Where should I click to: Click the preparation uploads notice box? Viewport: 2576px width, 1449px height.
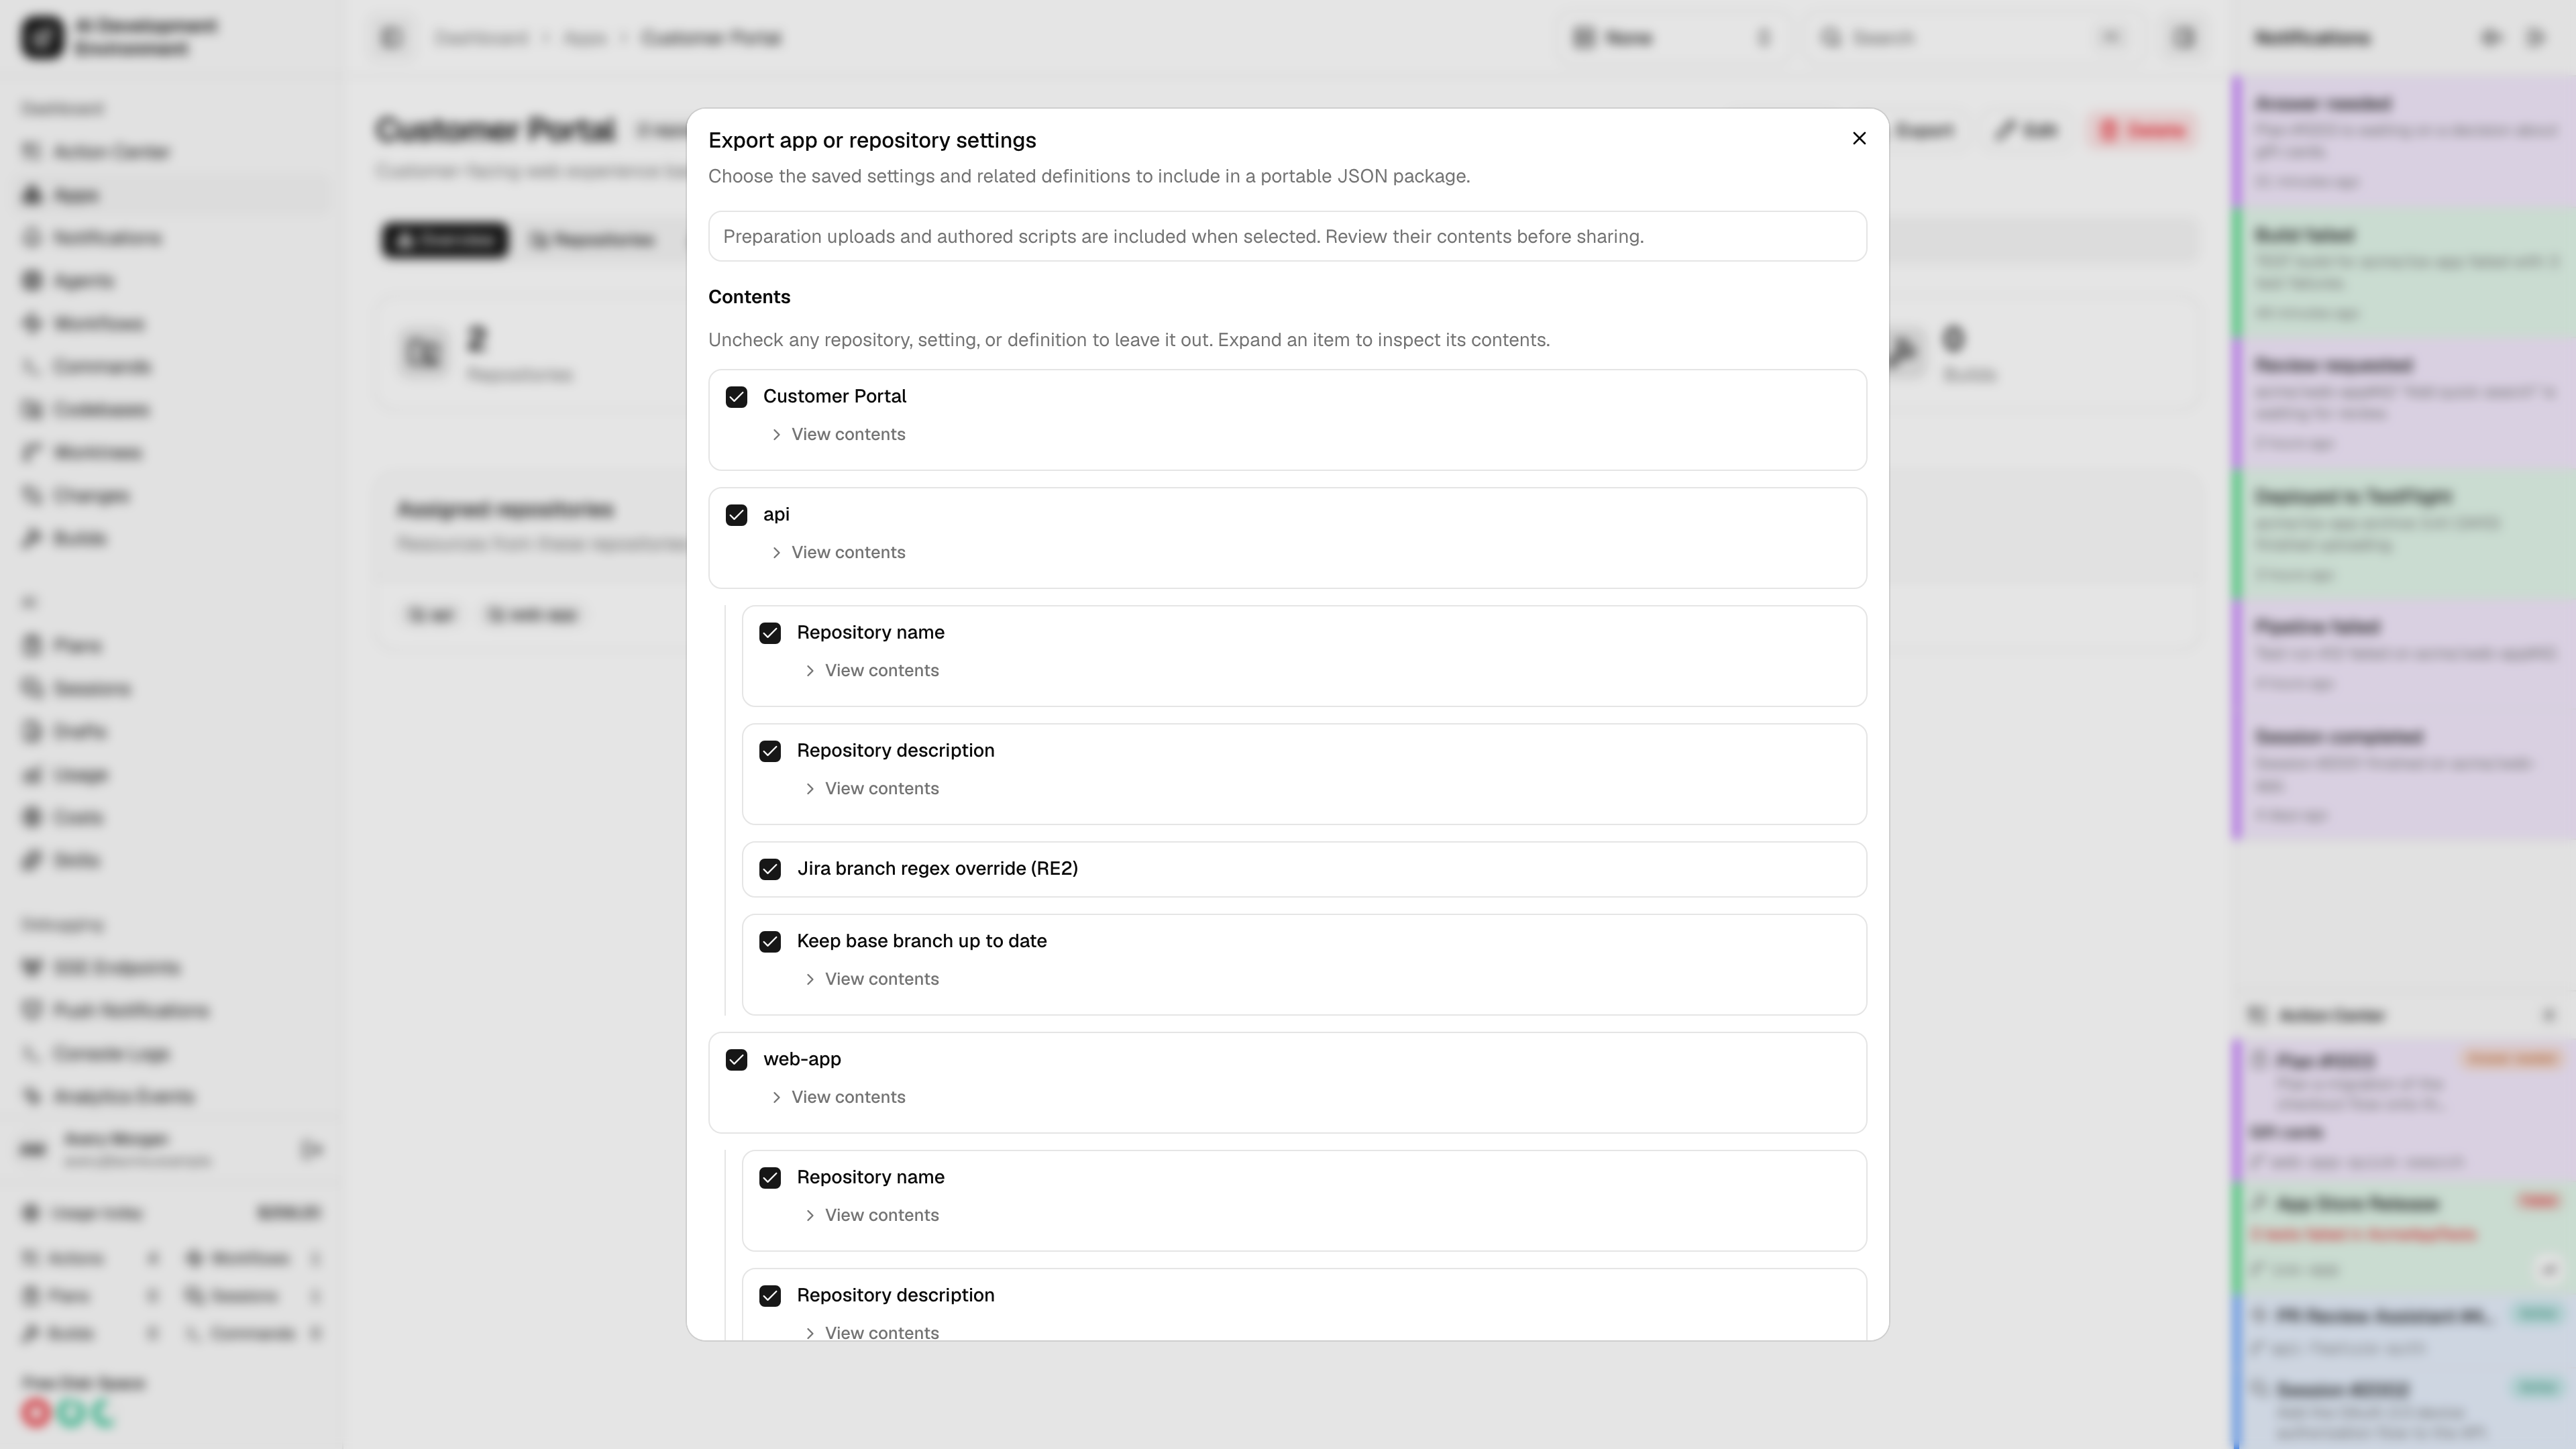point(1287,236)
